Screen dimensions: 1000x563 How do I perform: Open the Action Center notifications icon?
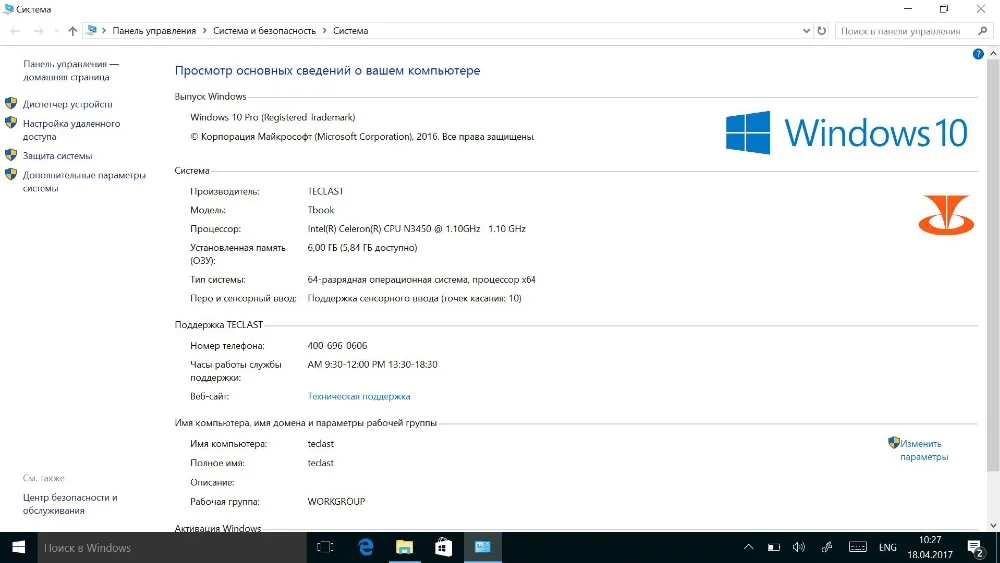tap(974, 548)
